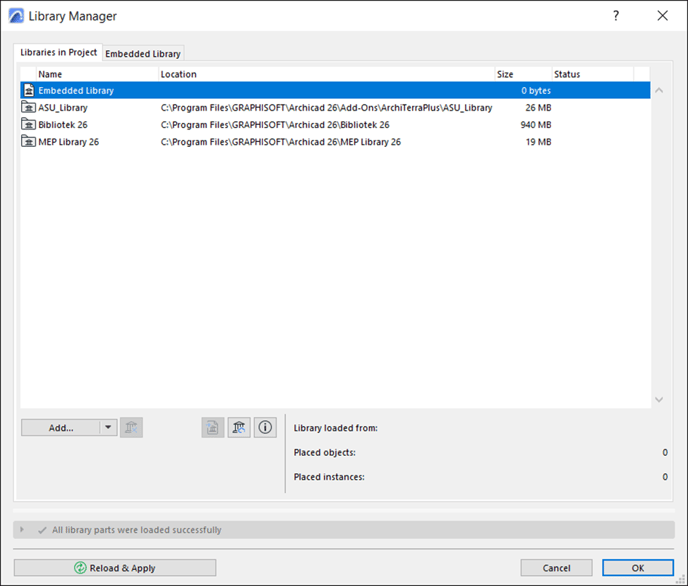Click the 19 MB size value
This screenshot has width=688, height=586.
tap(538, 142)
